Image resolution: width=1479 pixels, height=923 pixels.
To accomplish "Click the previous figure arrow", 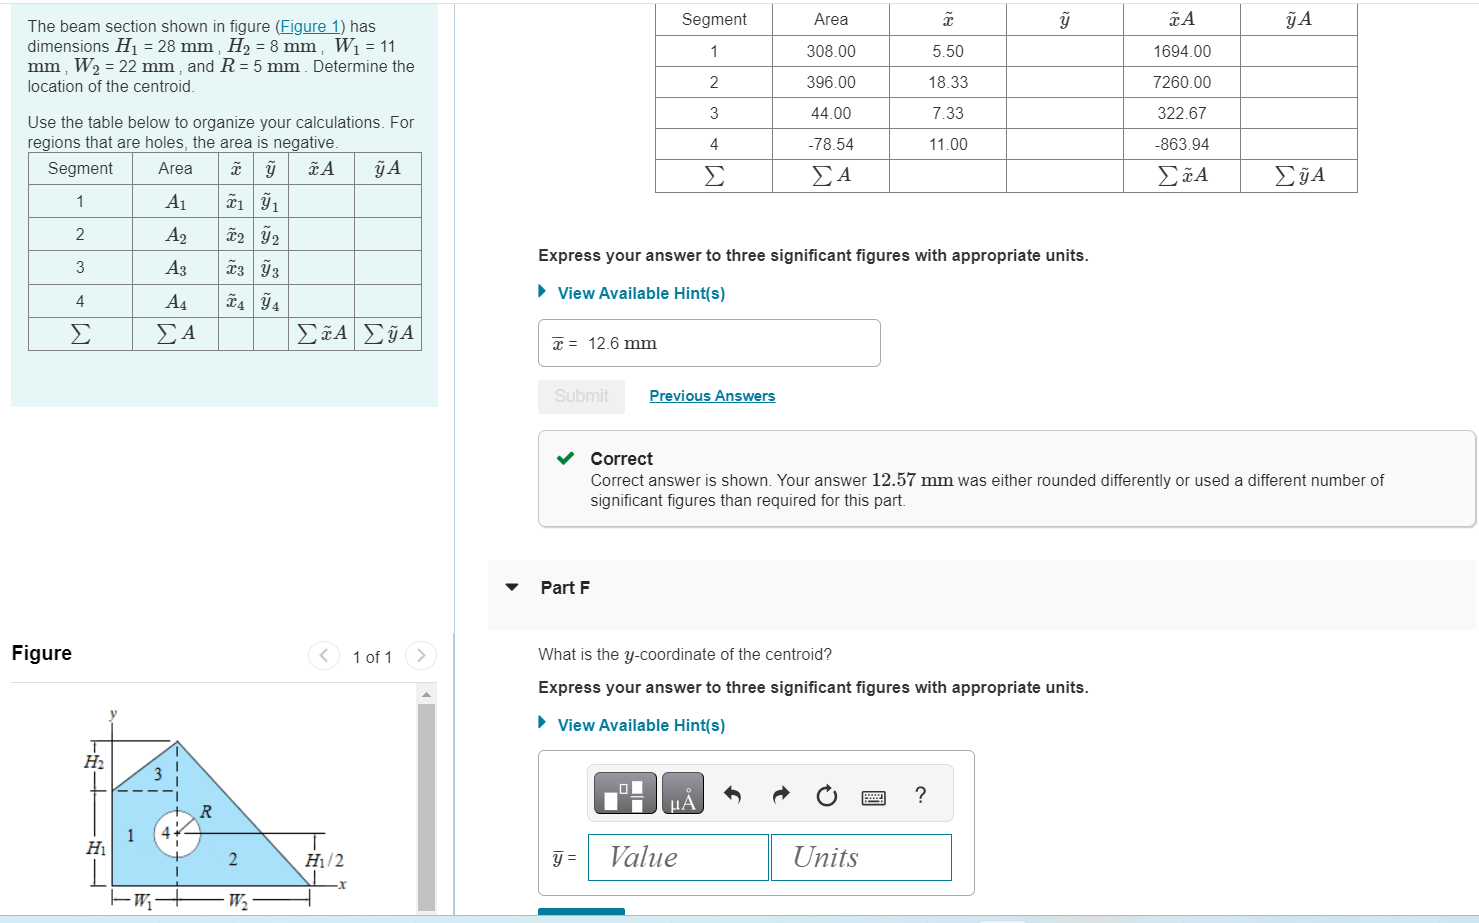I will point(323,655).
